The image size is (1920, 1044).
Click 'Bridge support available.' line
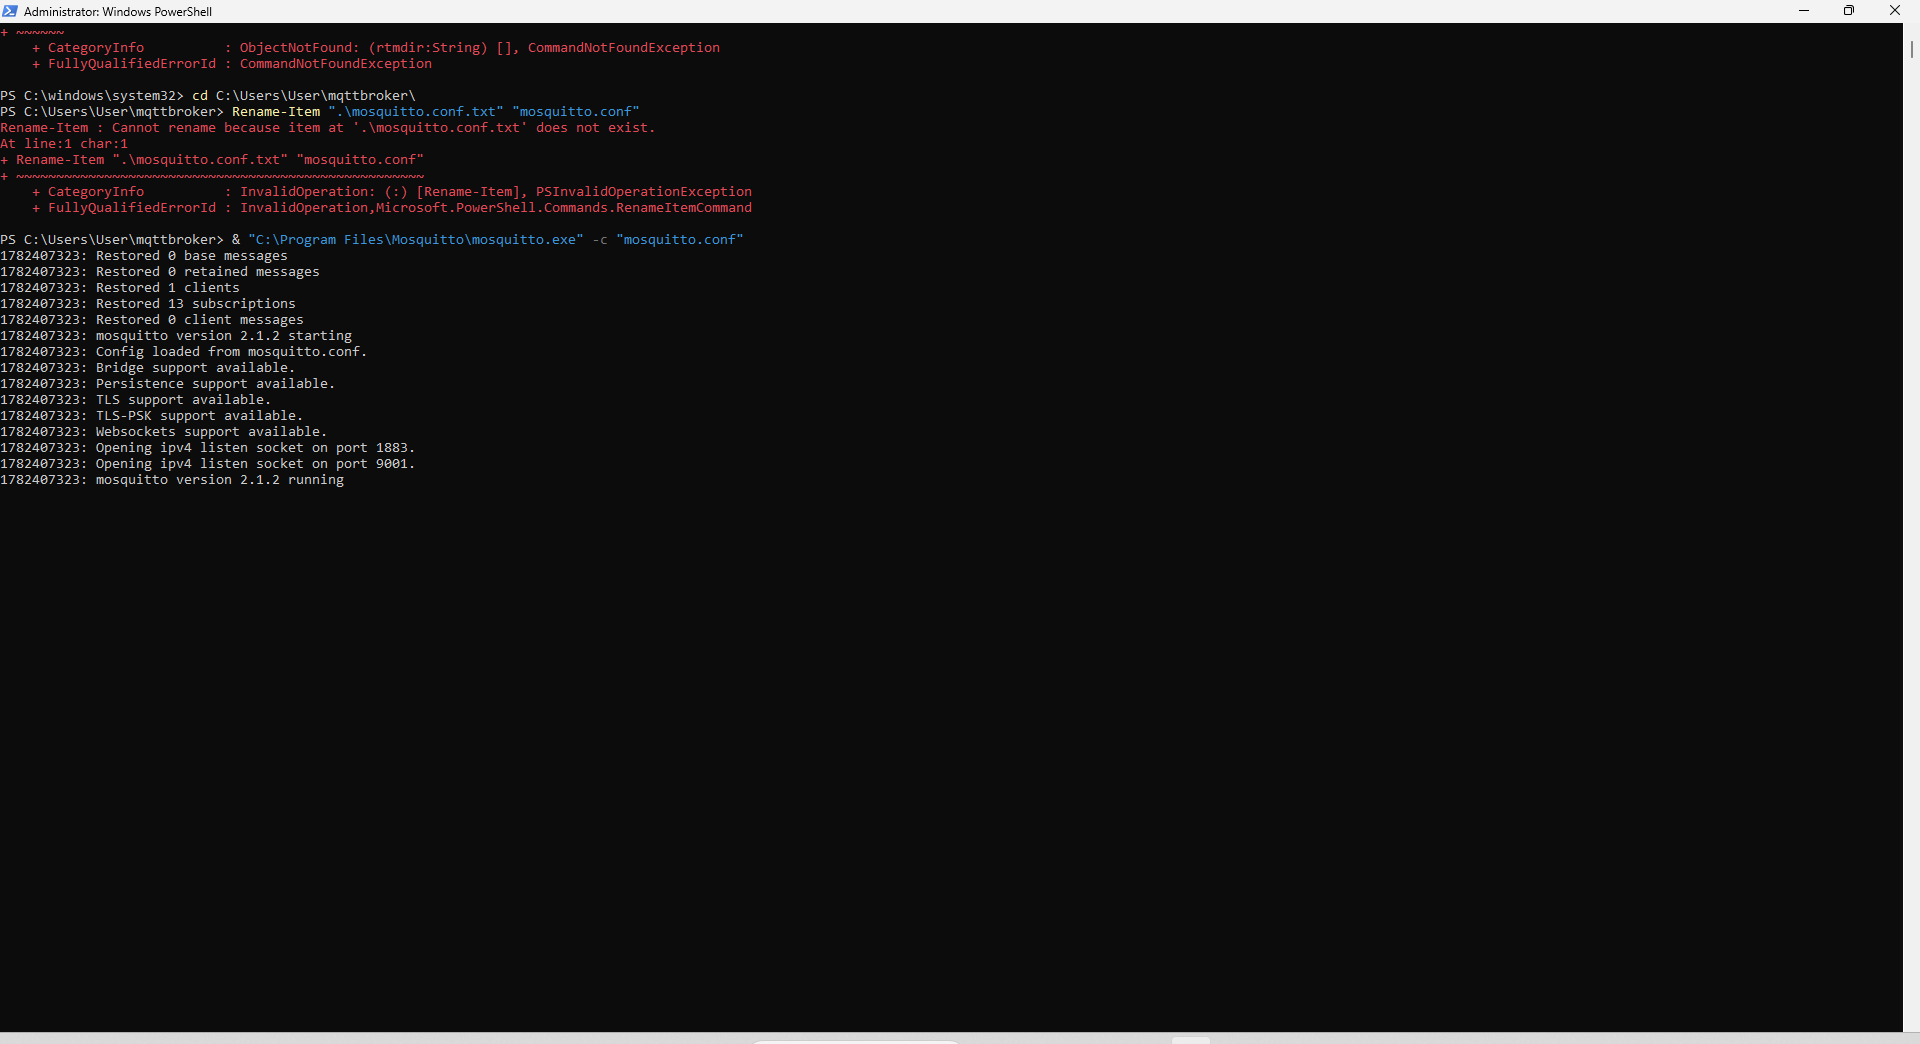148,368
